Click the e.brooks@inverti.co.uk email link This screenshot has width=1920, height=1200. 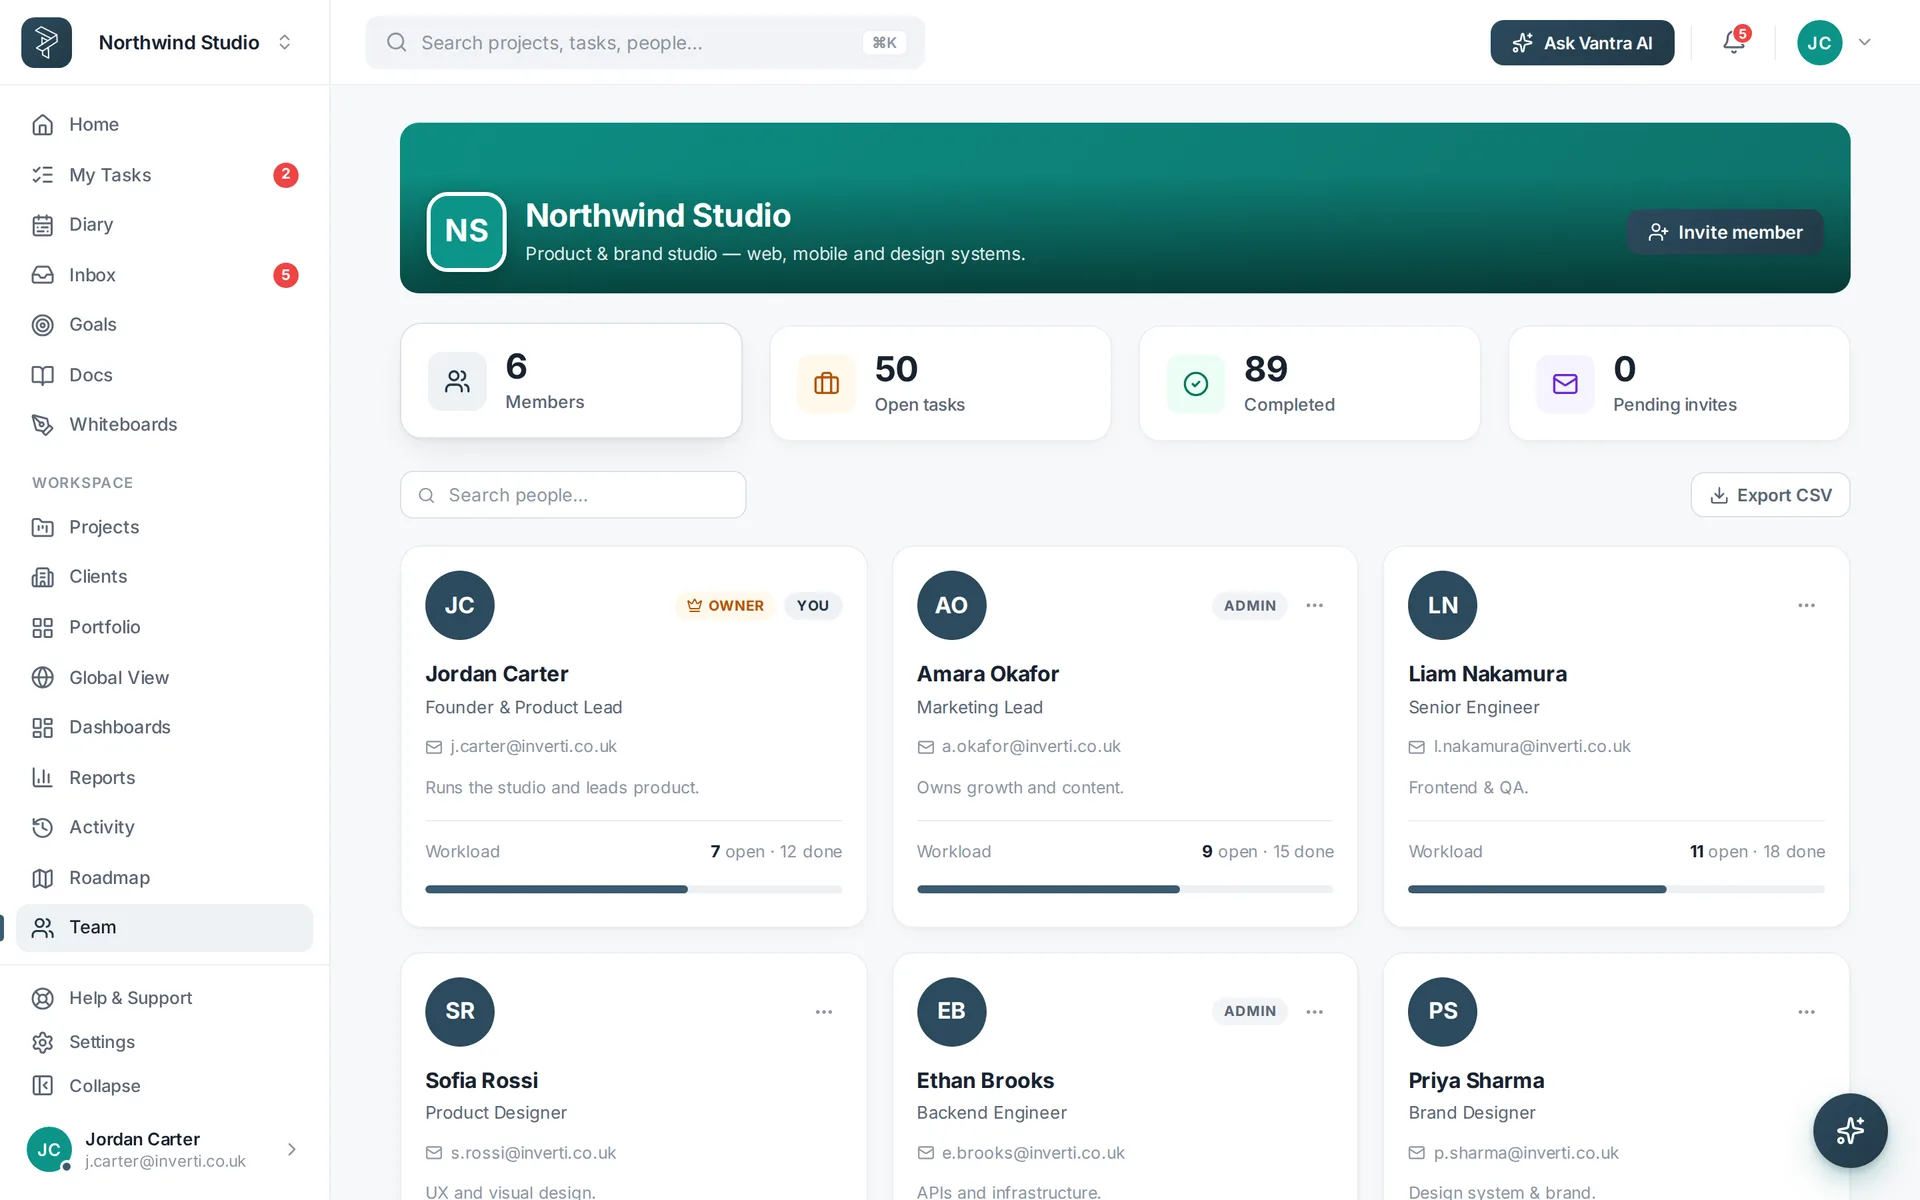pos(1033,1153)
